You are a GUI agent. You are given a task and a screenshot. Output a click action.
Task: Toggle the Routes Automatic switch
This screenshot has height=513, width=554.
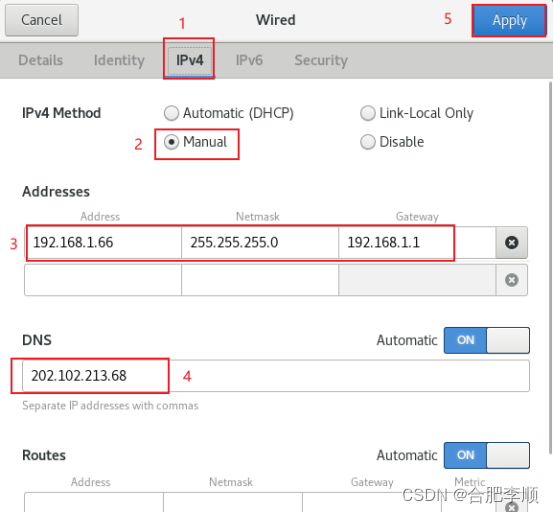[x=487, y=455]
